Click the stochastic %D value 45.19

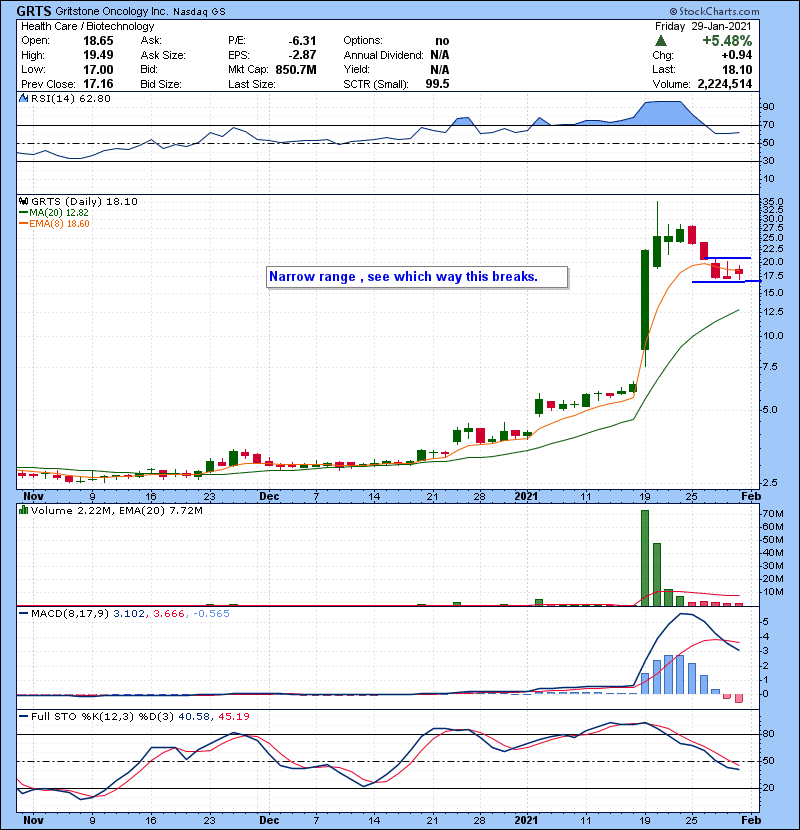[x=233, y=716]
